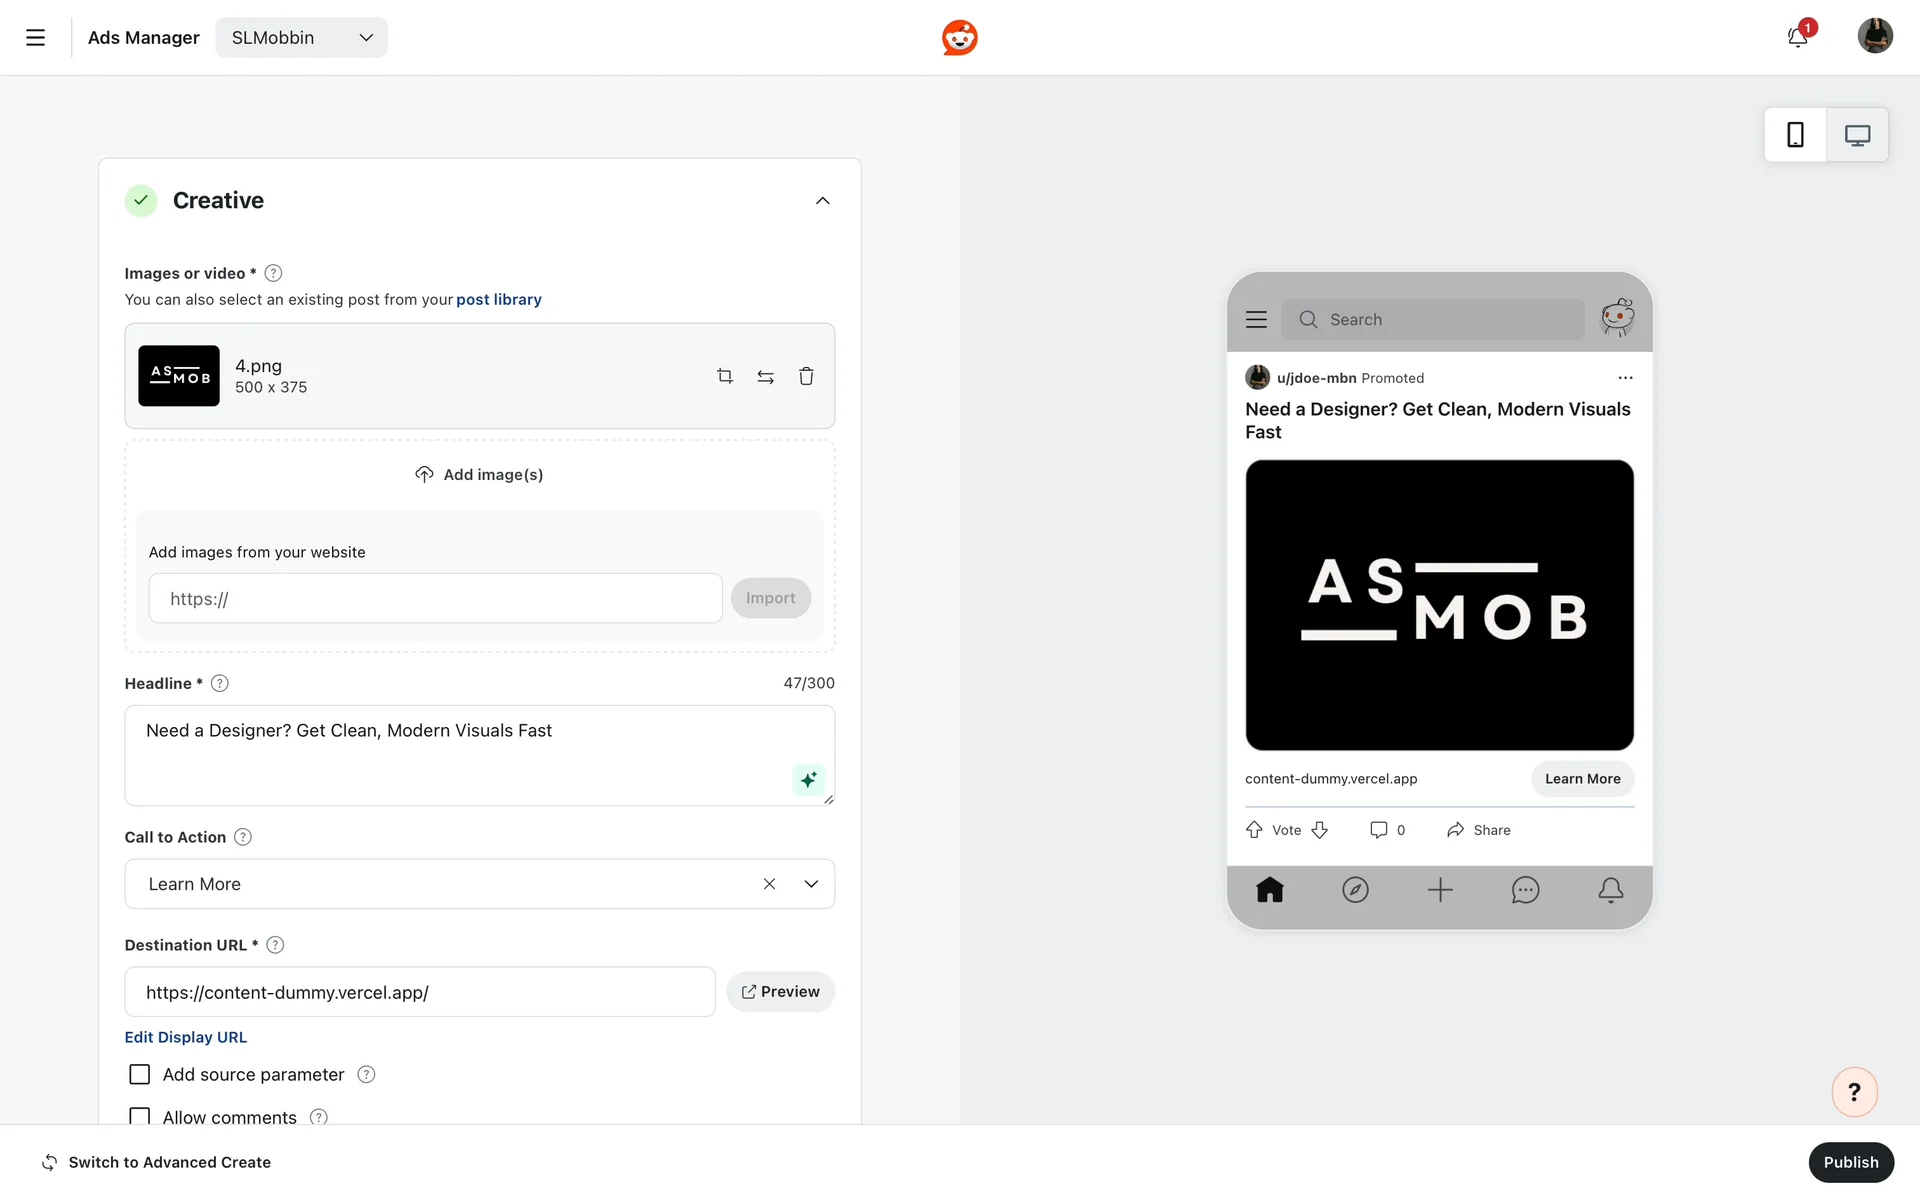The width and height of the screenshot is (1920, 1200).
Task: Clear the Learn More call to action
Action: 769,884
